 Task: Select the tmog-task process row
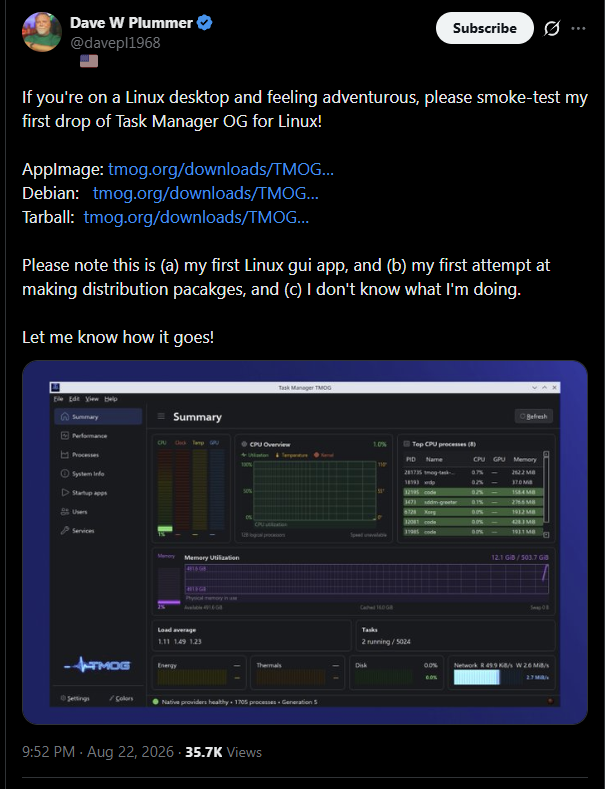(473, 472)
